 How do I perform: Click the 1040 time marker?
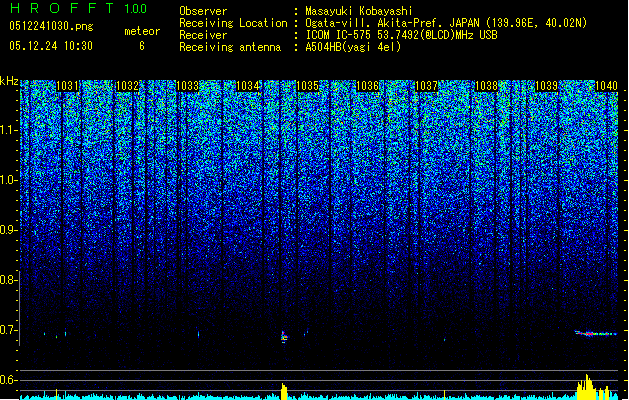[606, 86]
